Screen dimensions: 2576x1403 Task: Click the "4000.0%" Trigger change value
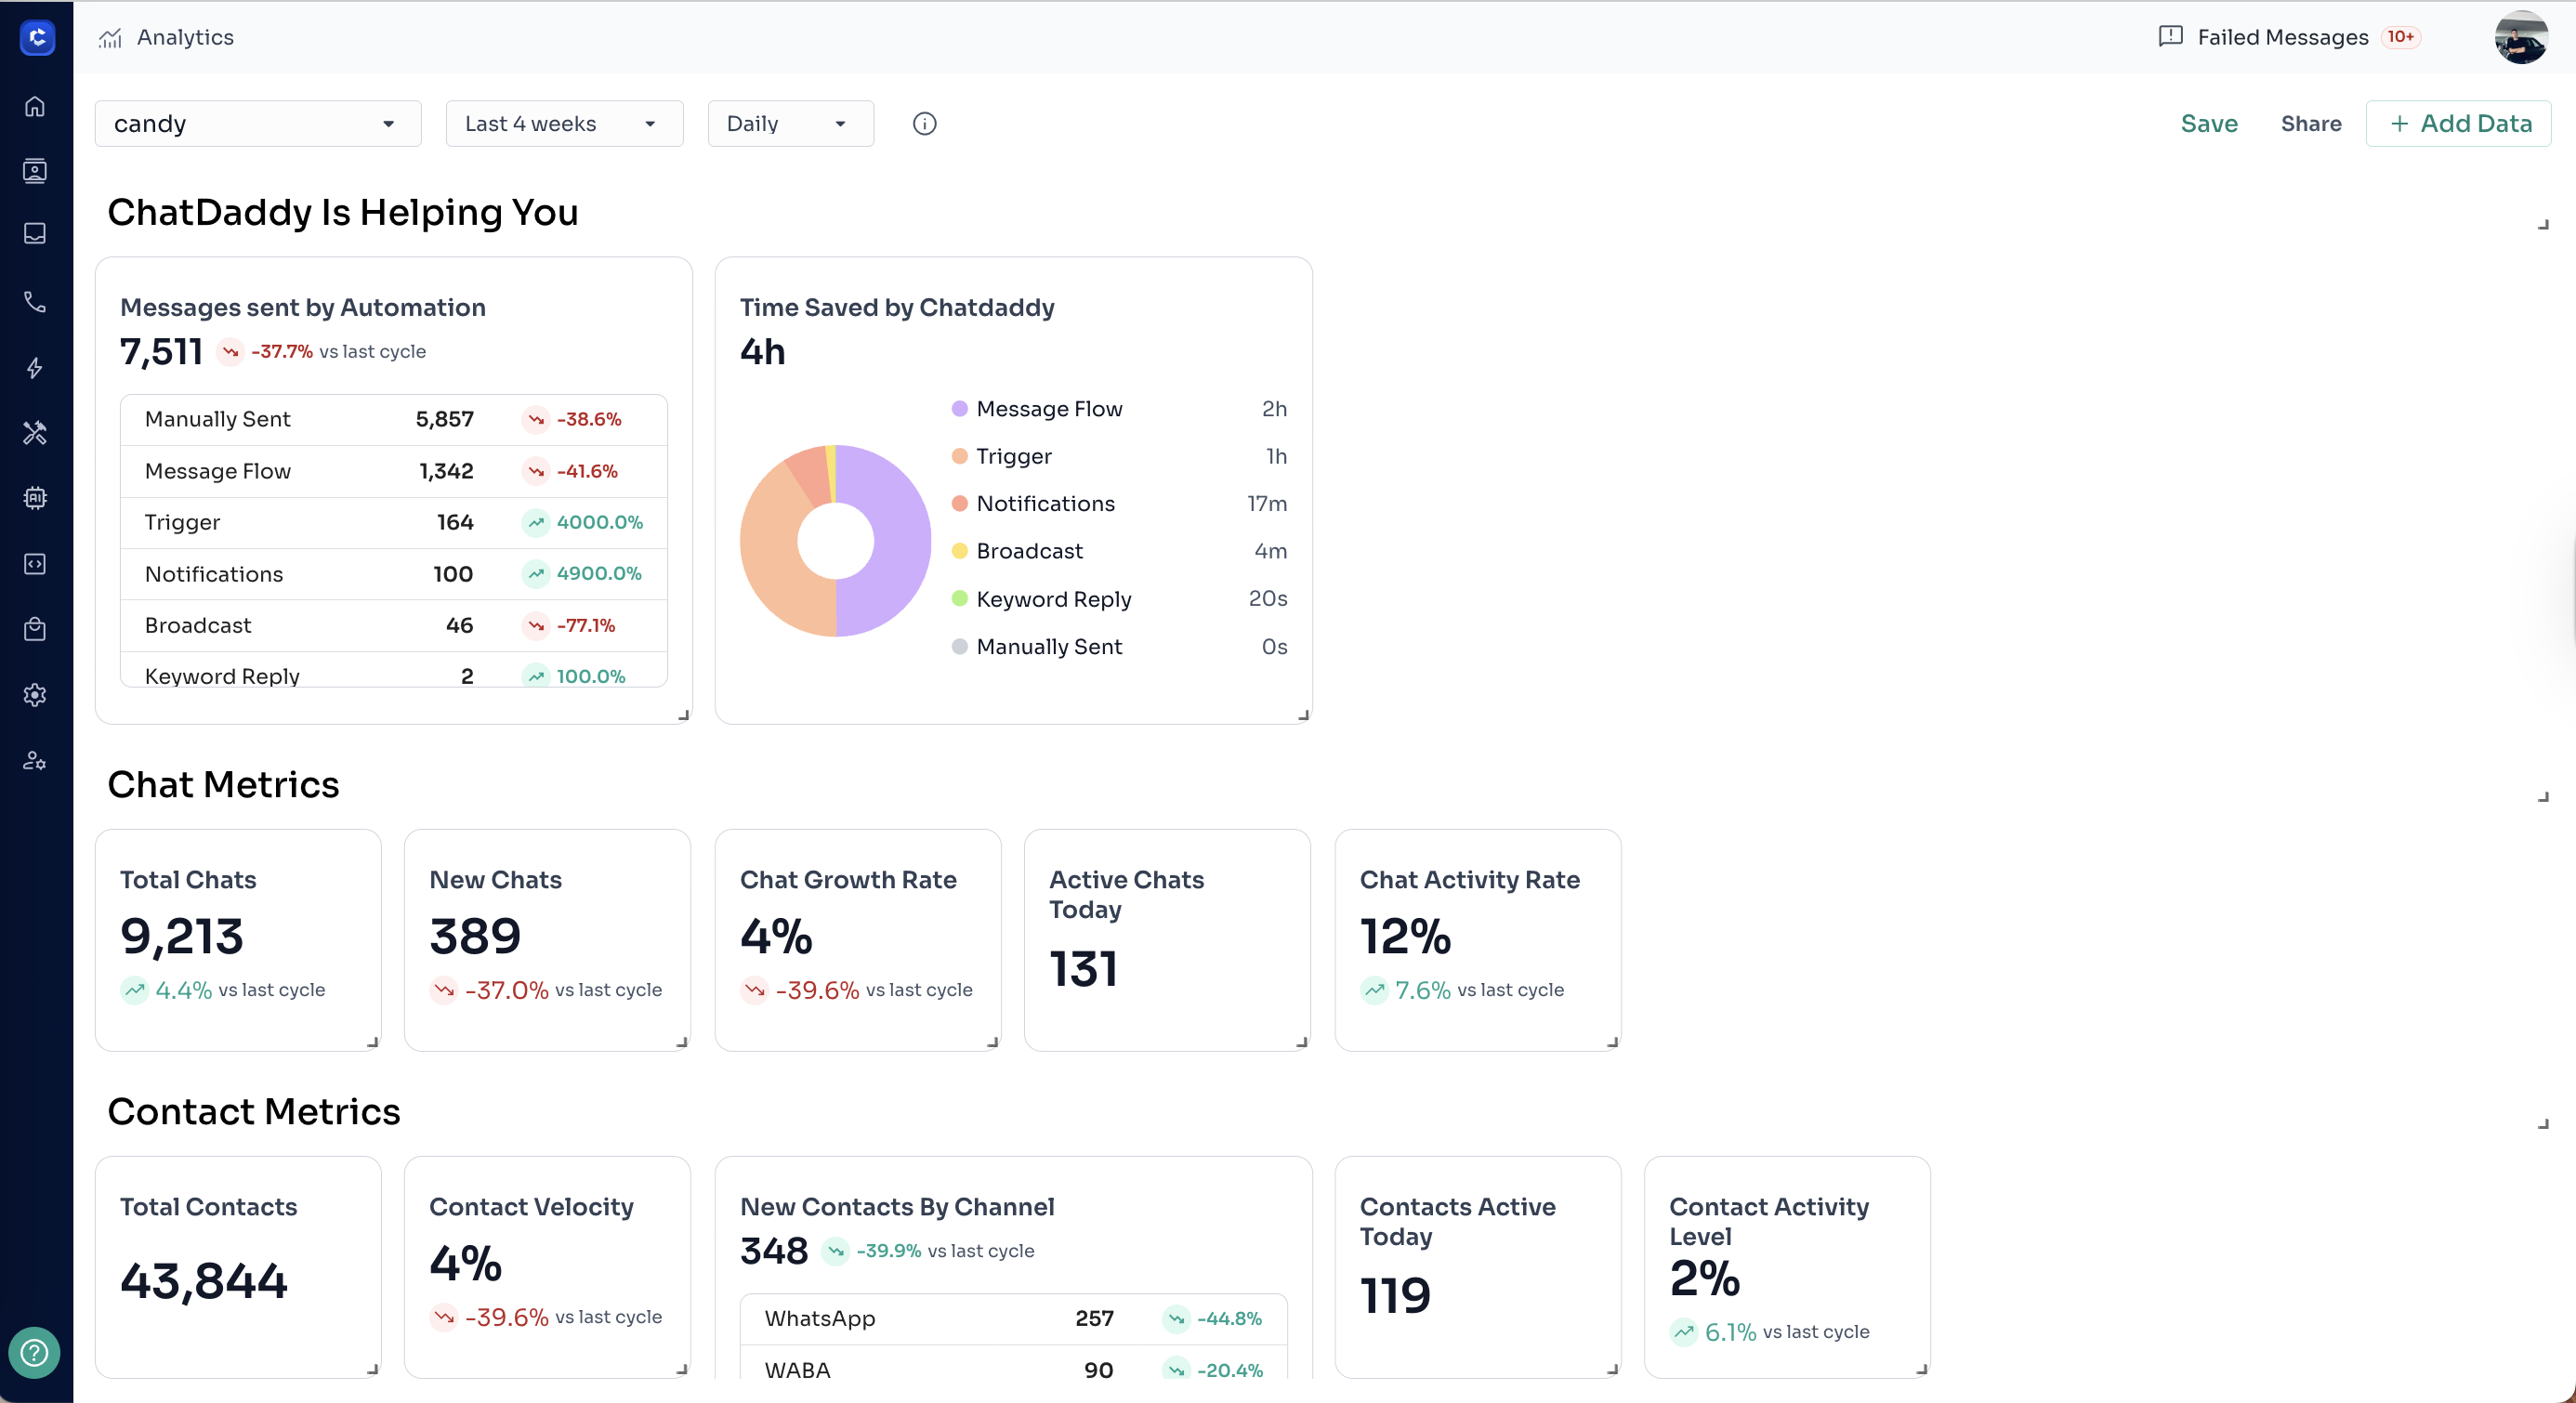599,522
